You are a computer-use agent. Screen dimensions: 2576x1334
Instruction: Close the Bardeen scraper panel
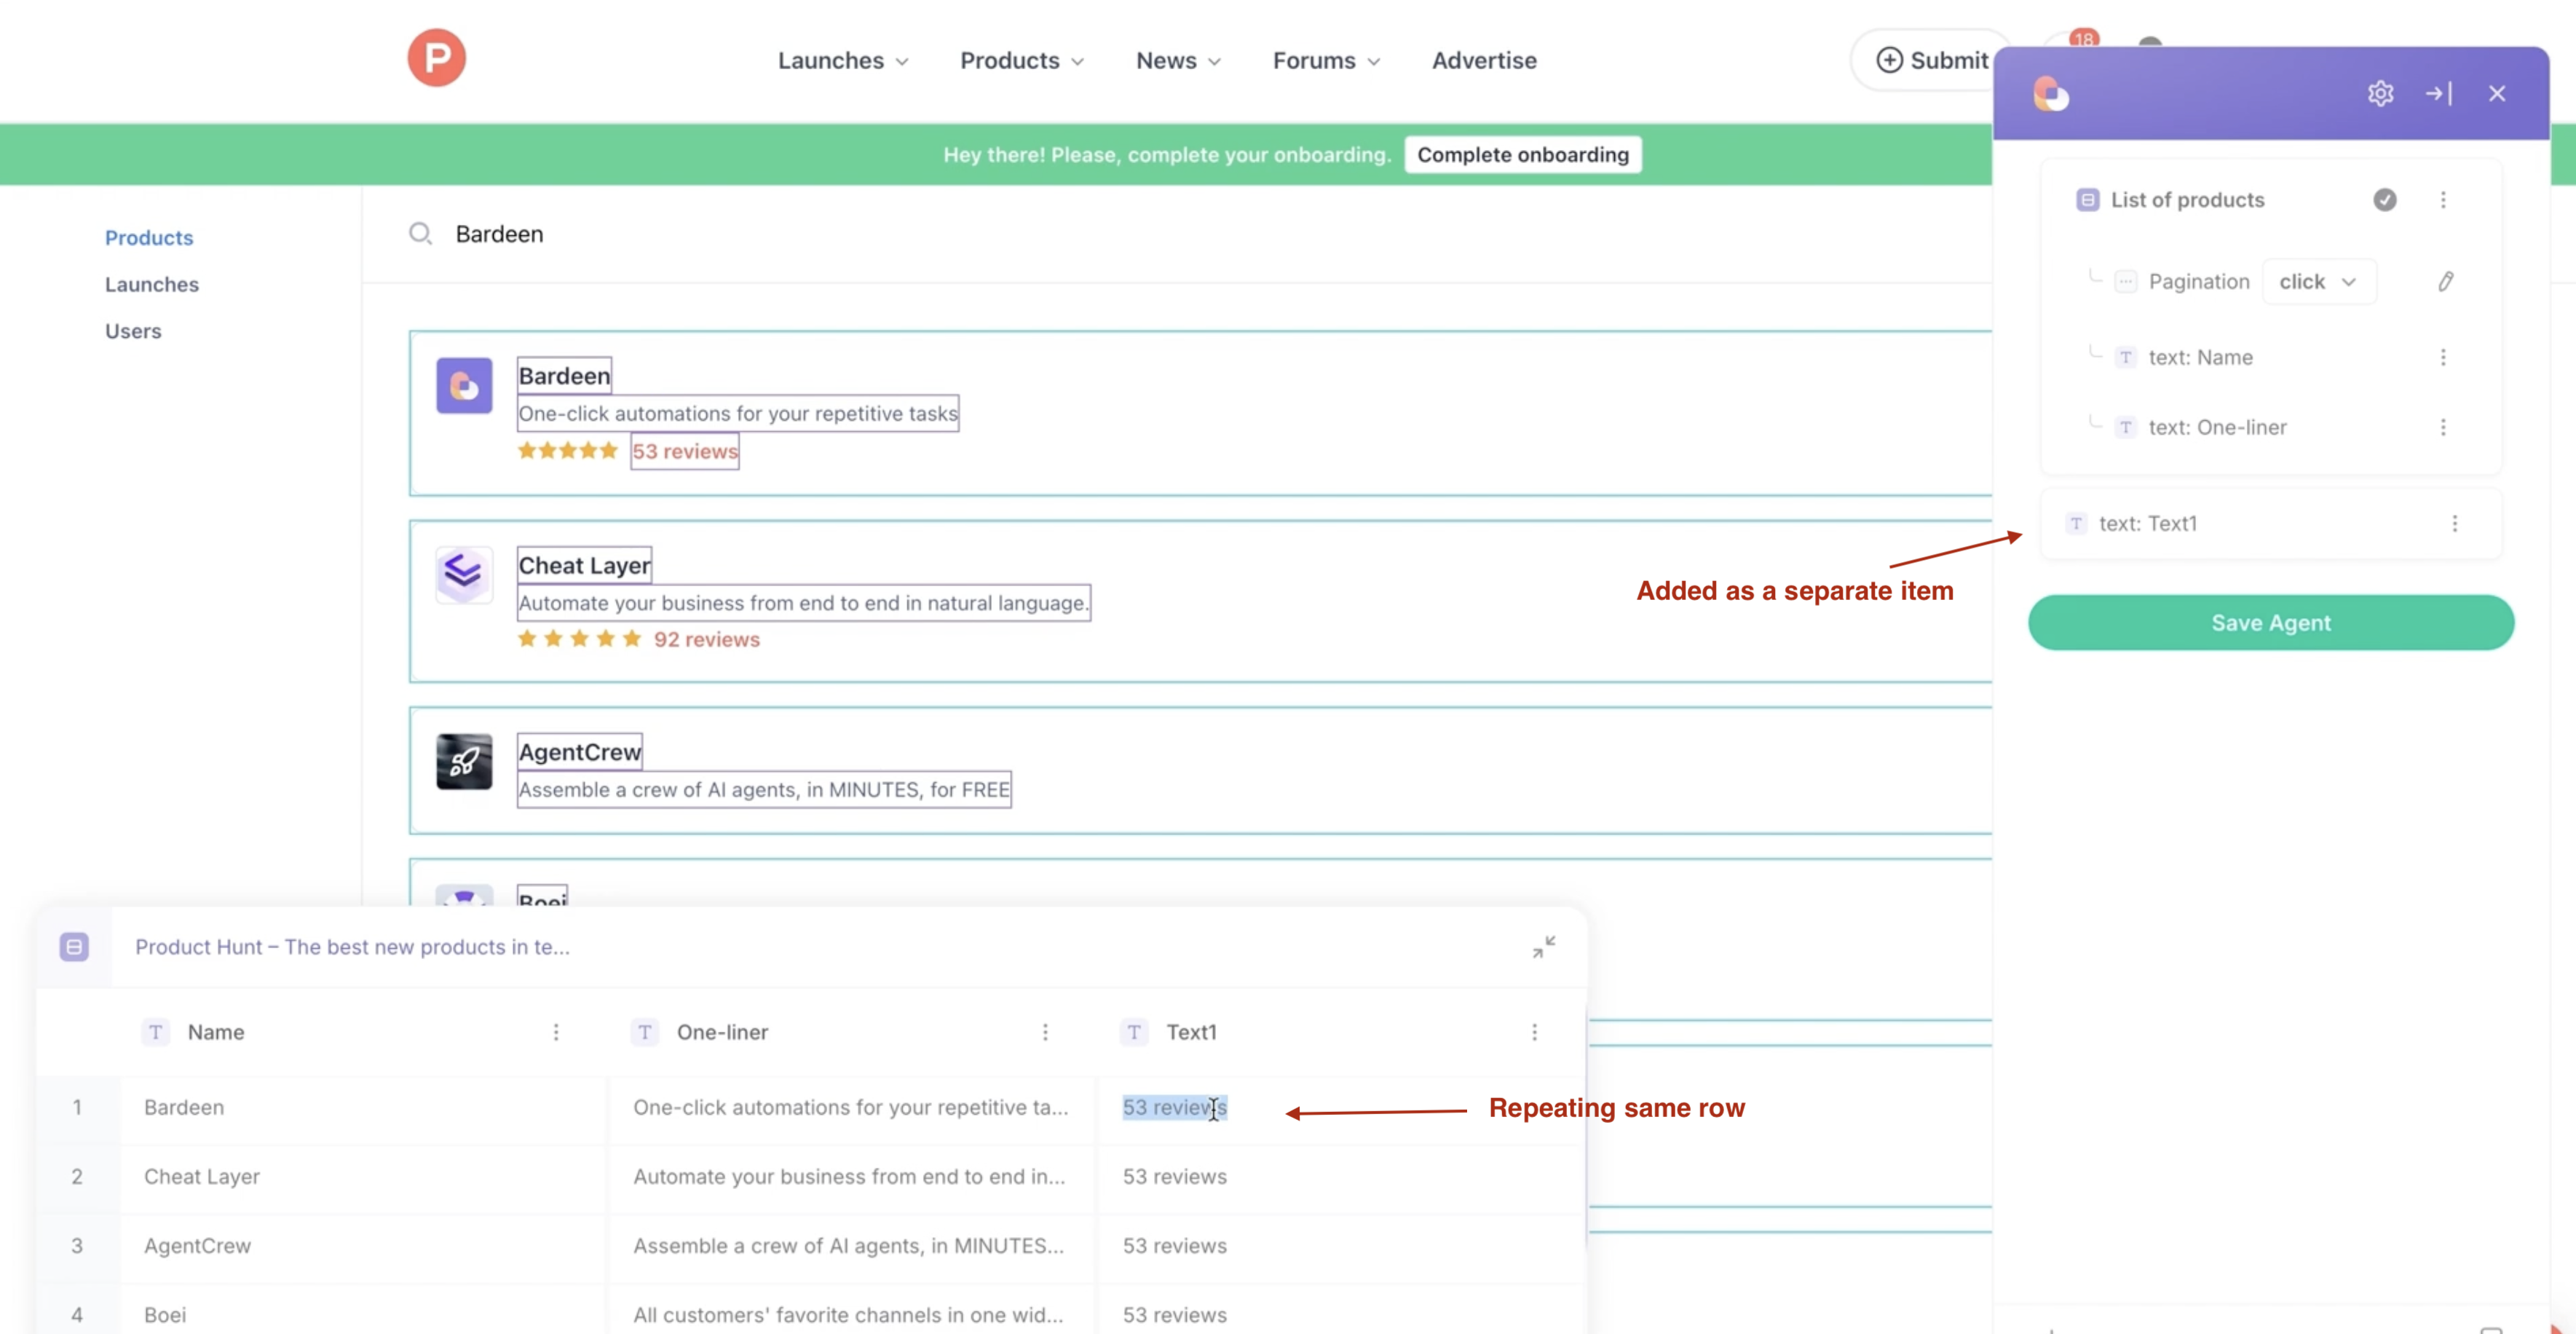2497,94
